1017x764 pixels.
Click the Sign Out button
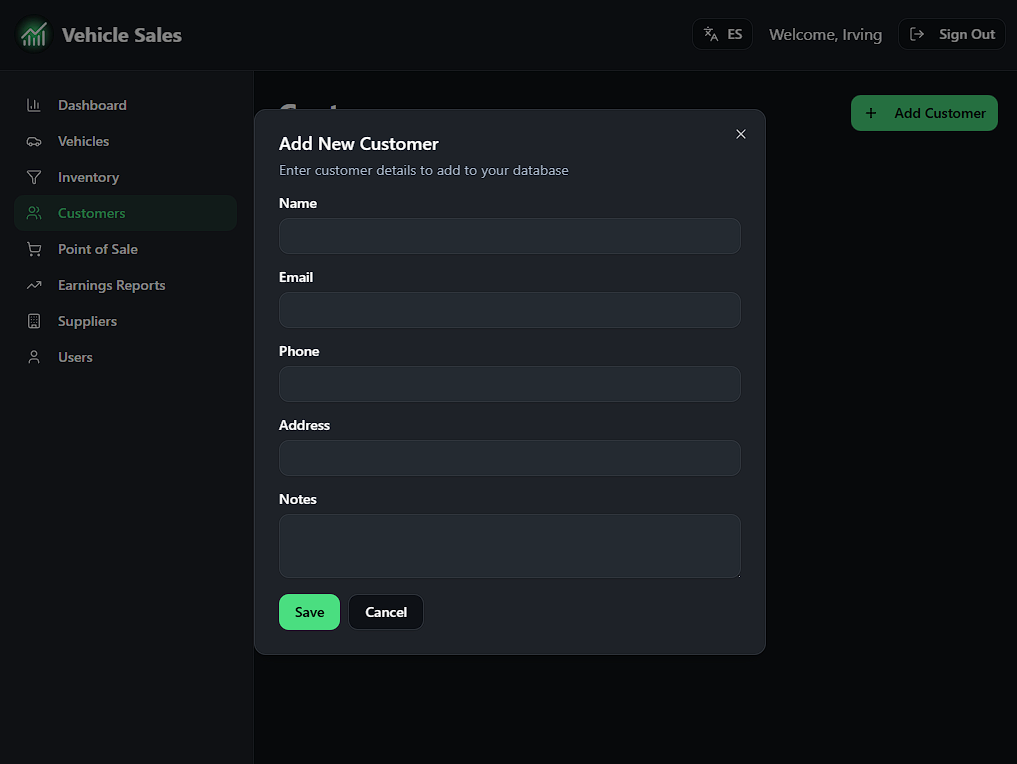(x=951, y=34)
